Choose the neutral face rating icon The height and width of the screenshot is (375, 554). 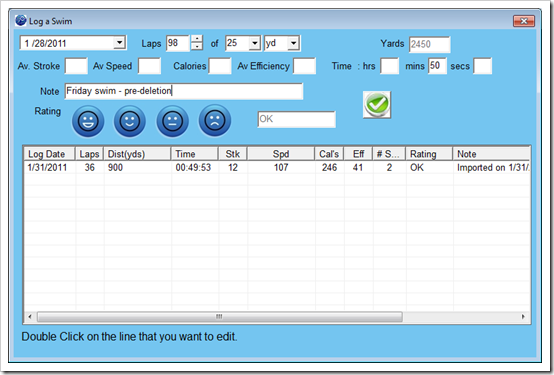[172, 121]
